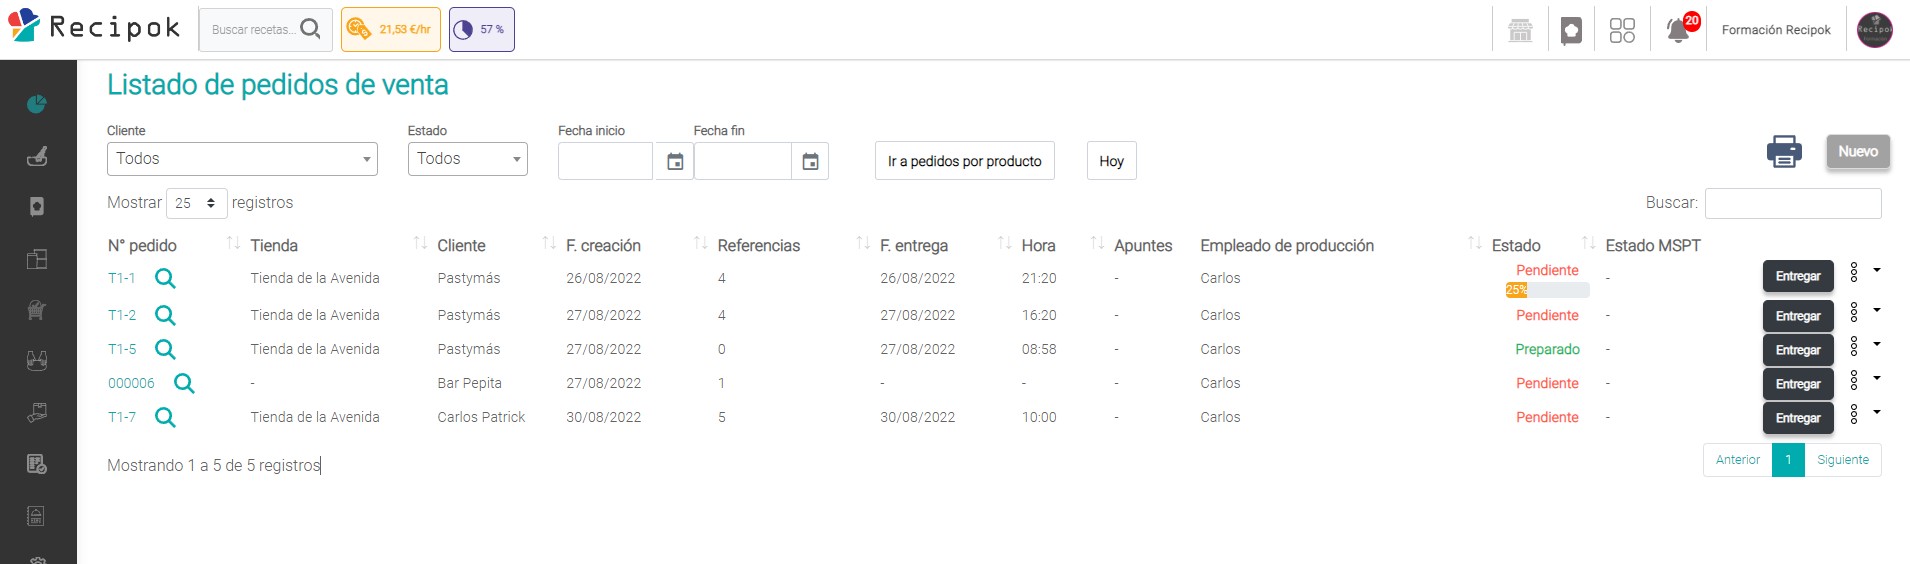View details magnifier for order T1-5
The width and height of the screenshot is (1910, 564).
pyautogui.click(x=165, y=350)
